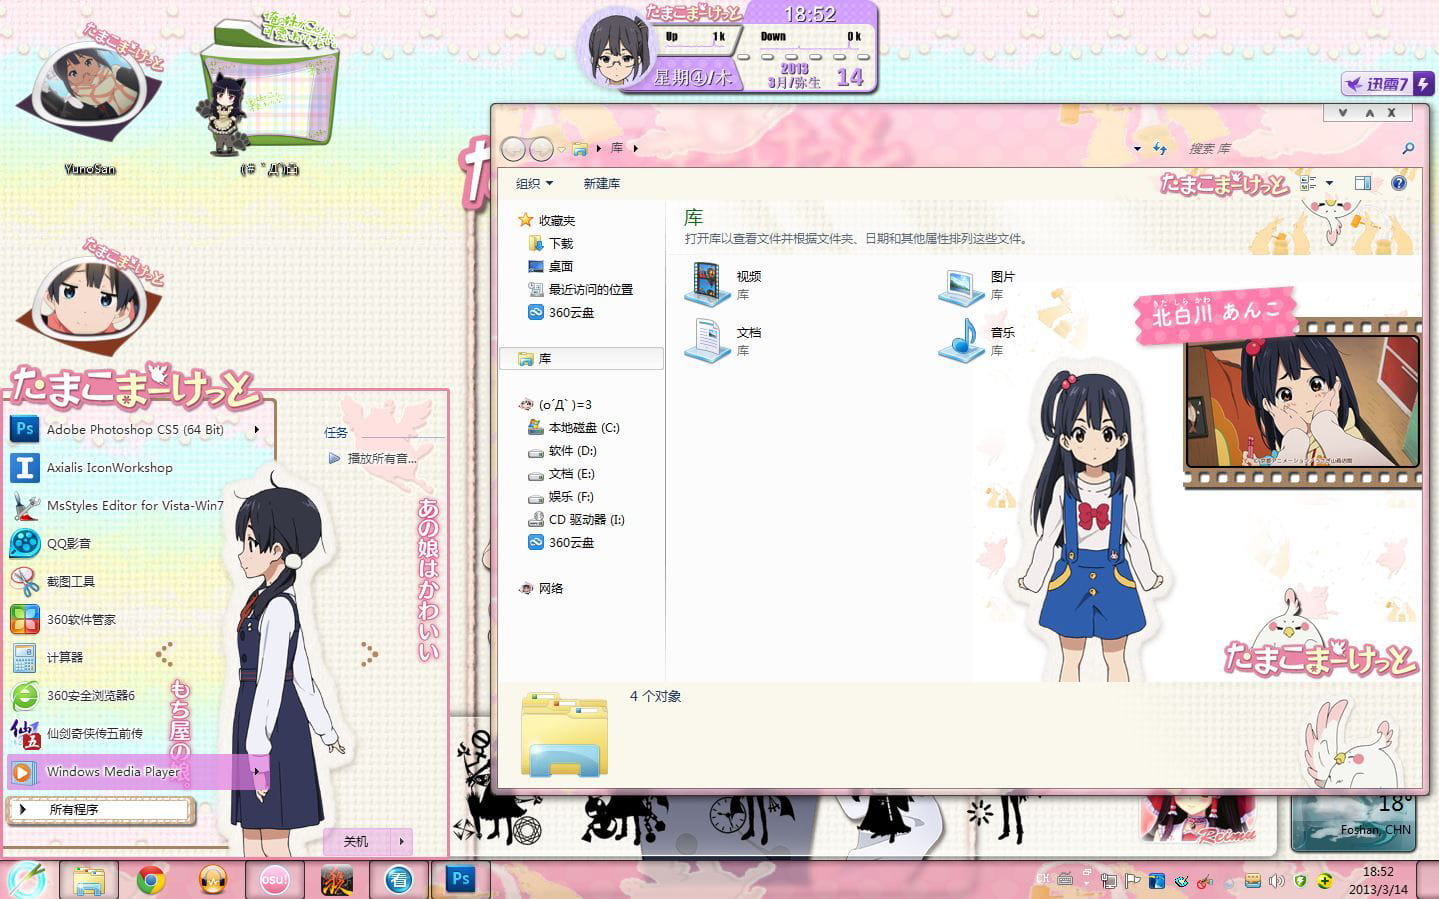Open QQ影音 media player
Screen dimensions: 1439x899
pyautogui.click(x=70, y=543)
